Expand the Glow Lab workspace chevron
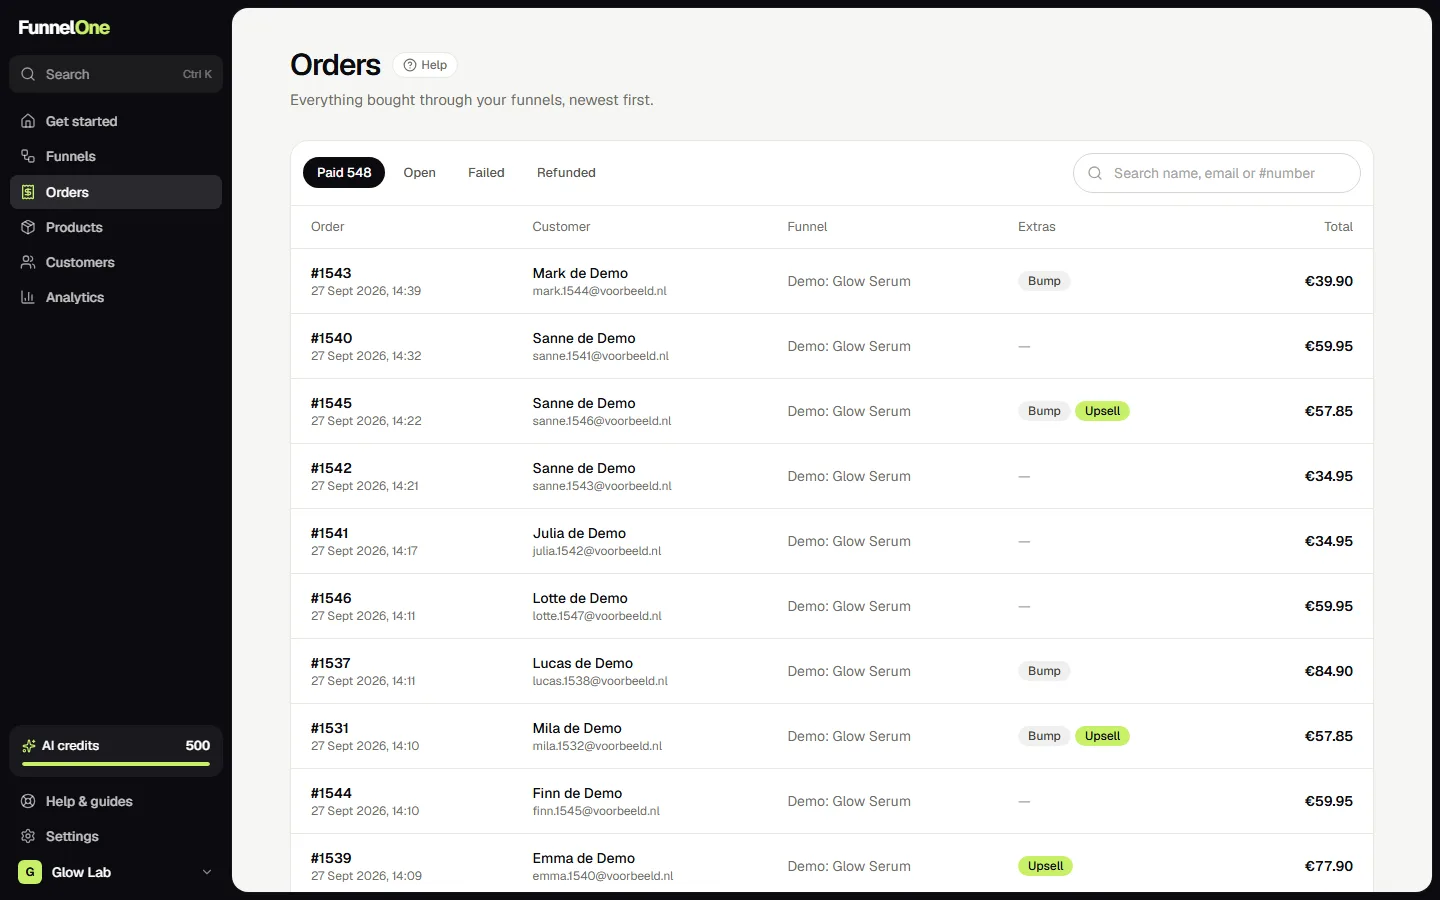The image size is (1440, 900). [207, 872]
